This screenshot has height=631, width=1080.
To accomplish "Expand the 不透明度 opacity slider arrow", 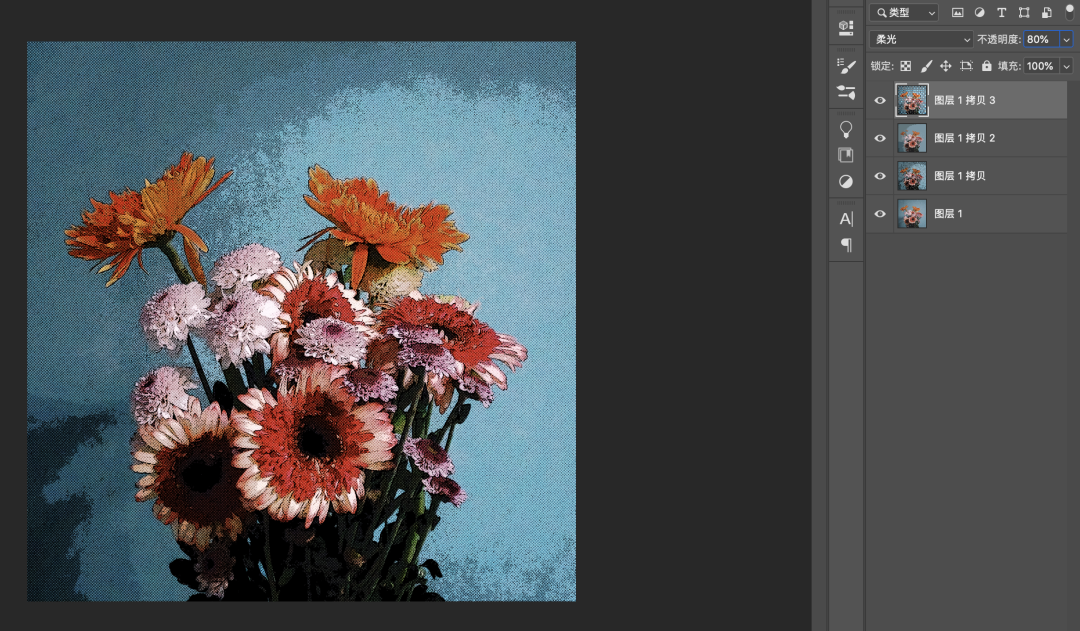I will [x=1066, y=39].
